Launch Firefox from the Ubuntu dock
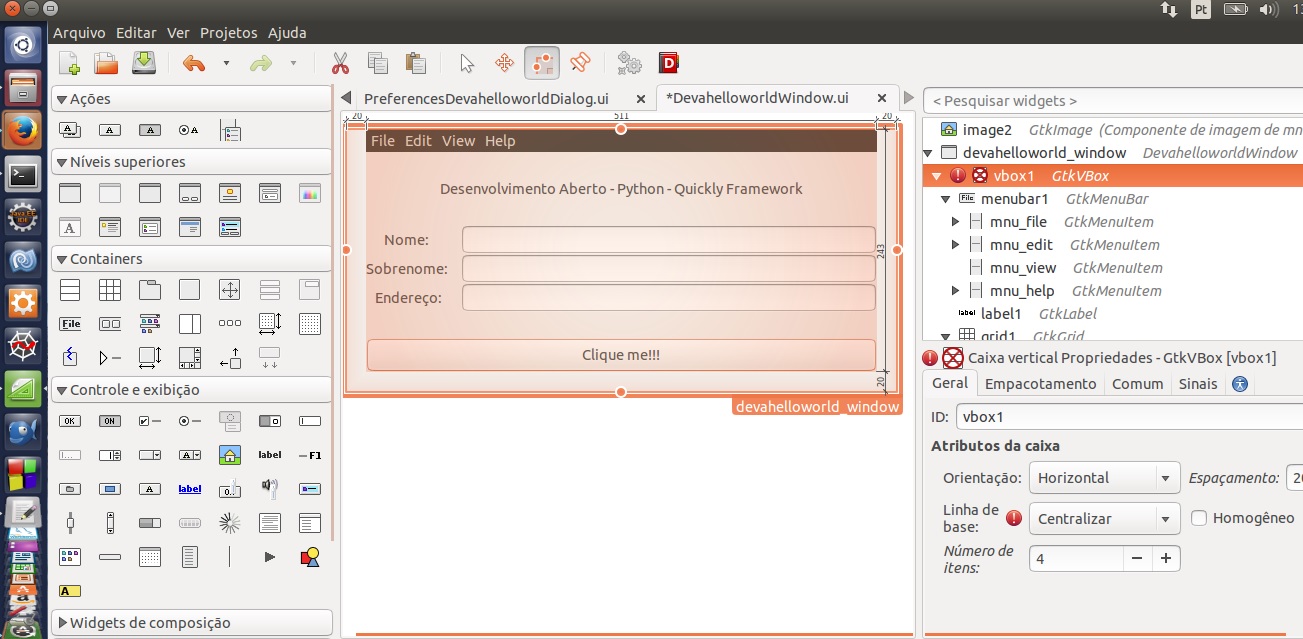The height and width of the screenshot is (639, 1303). (x=23, y=130)
